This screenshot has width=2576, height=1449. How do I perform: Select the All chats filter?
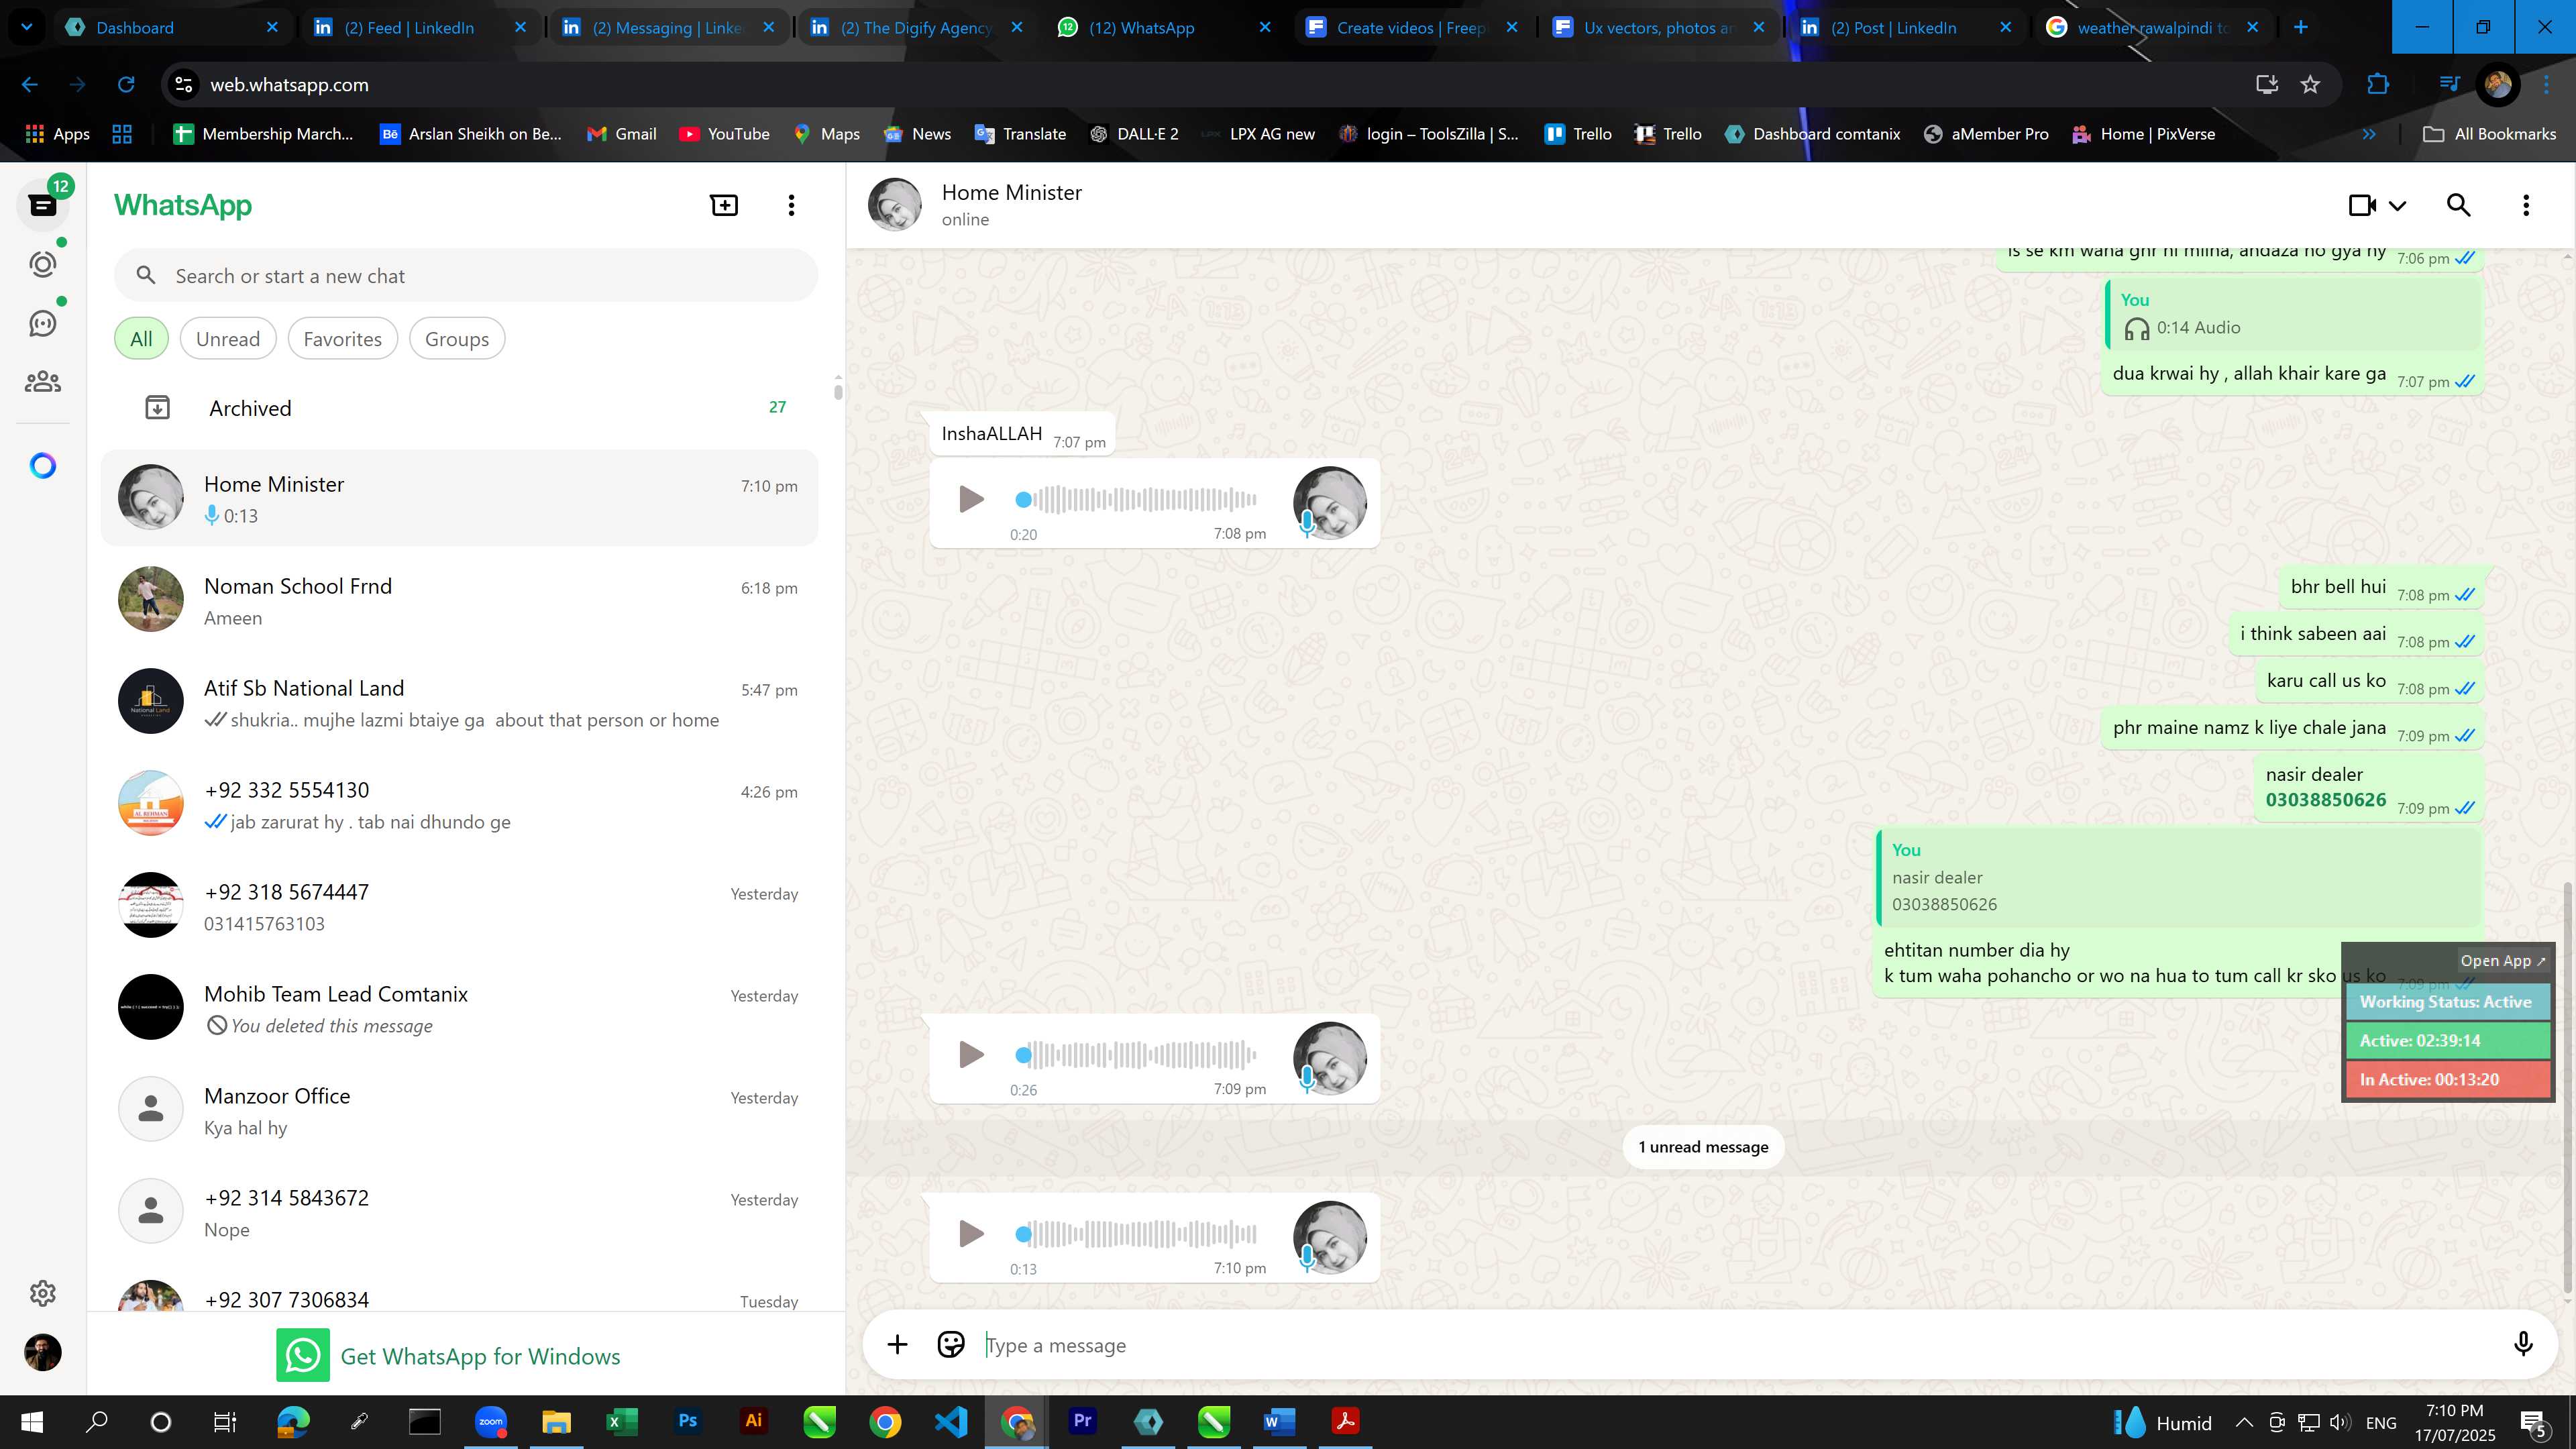141,339
